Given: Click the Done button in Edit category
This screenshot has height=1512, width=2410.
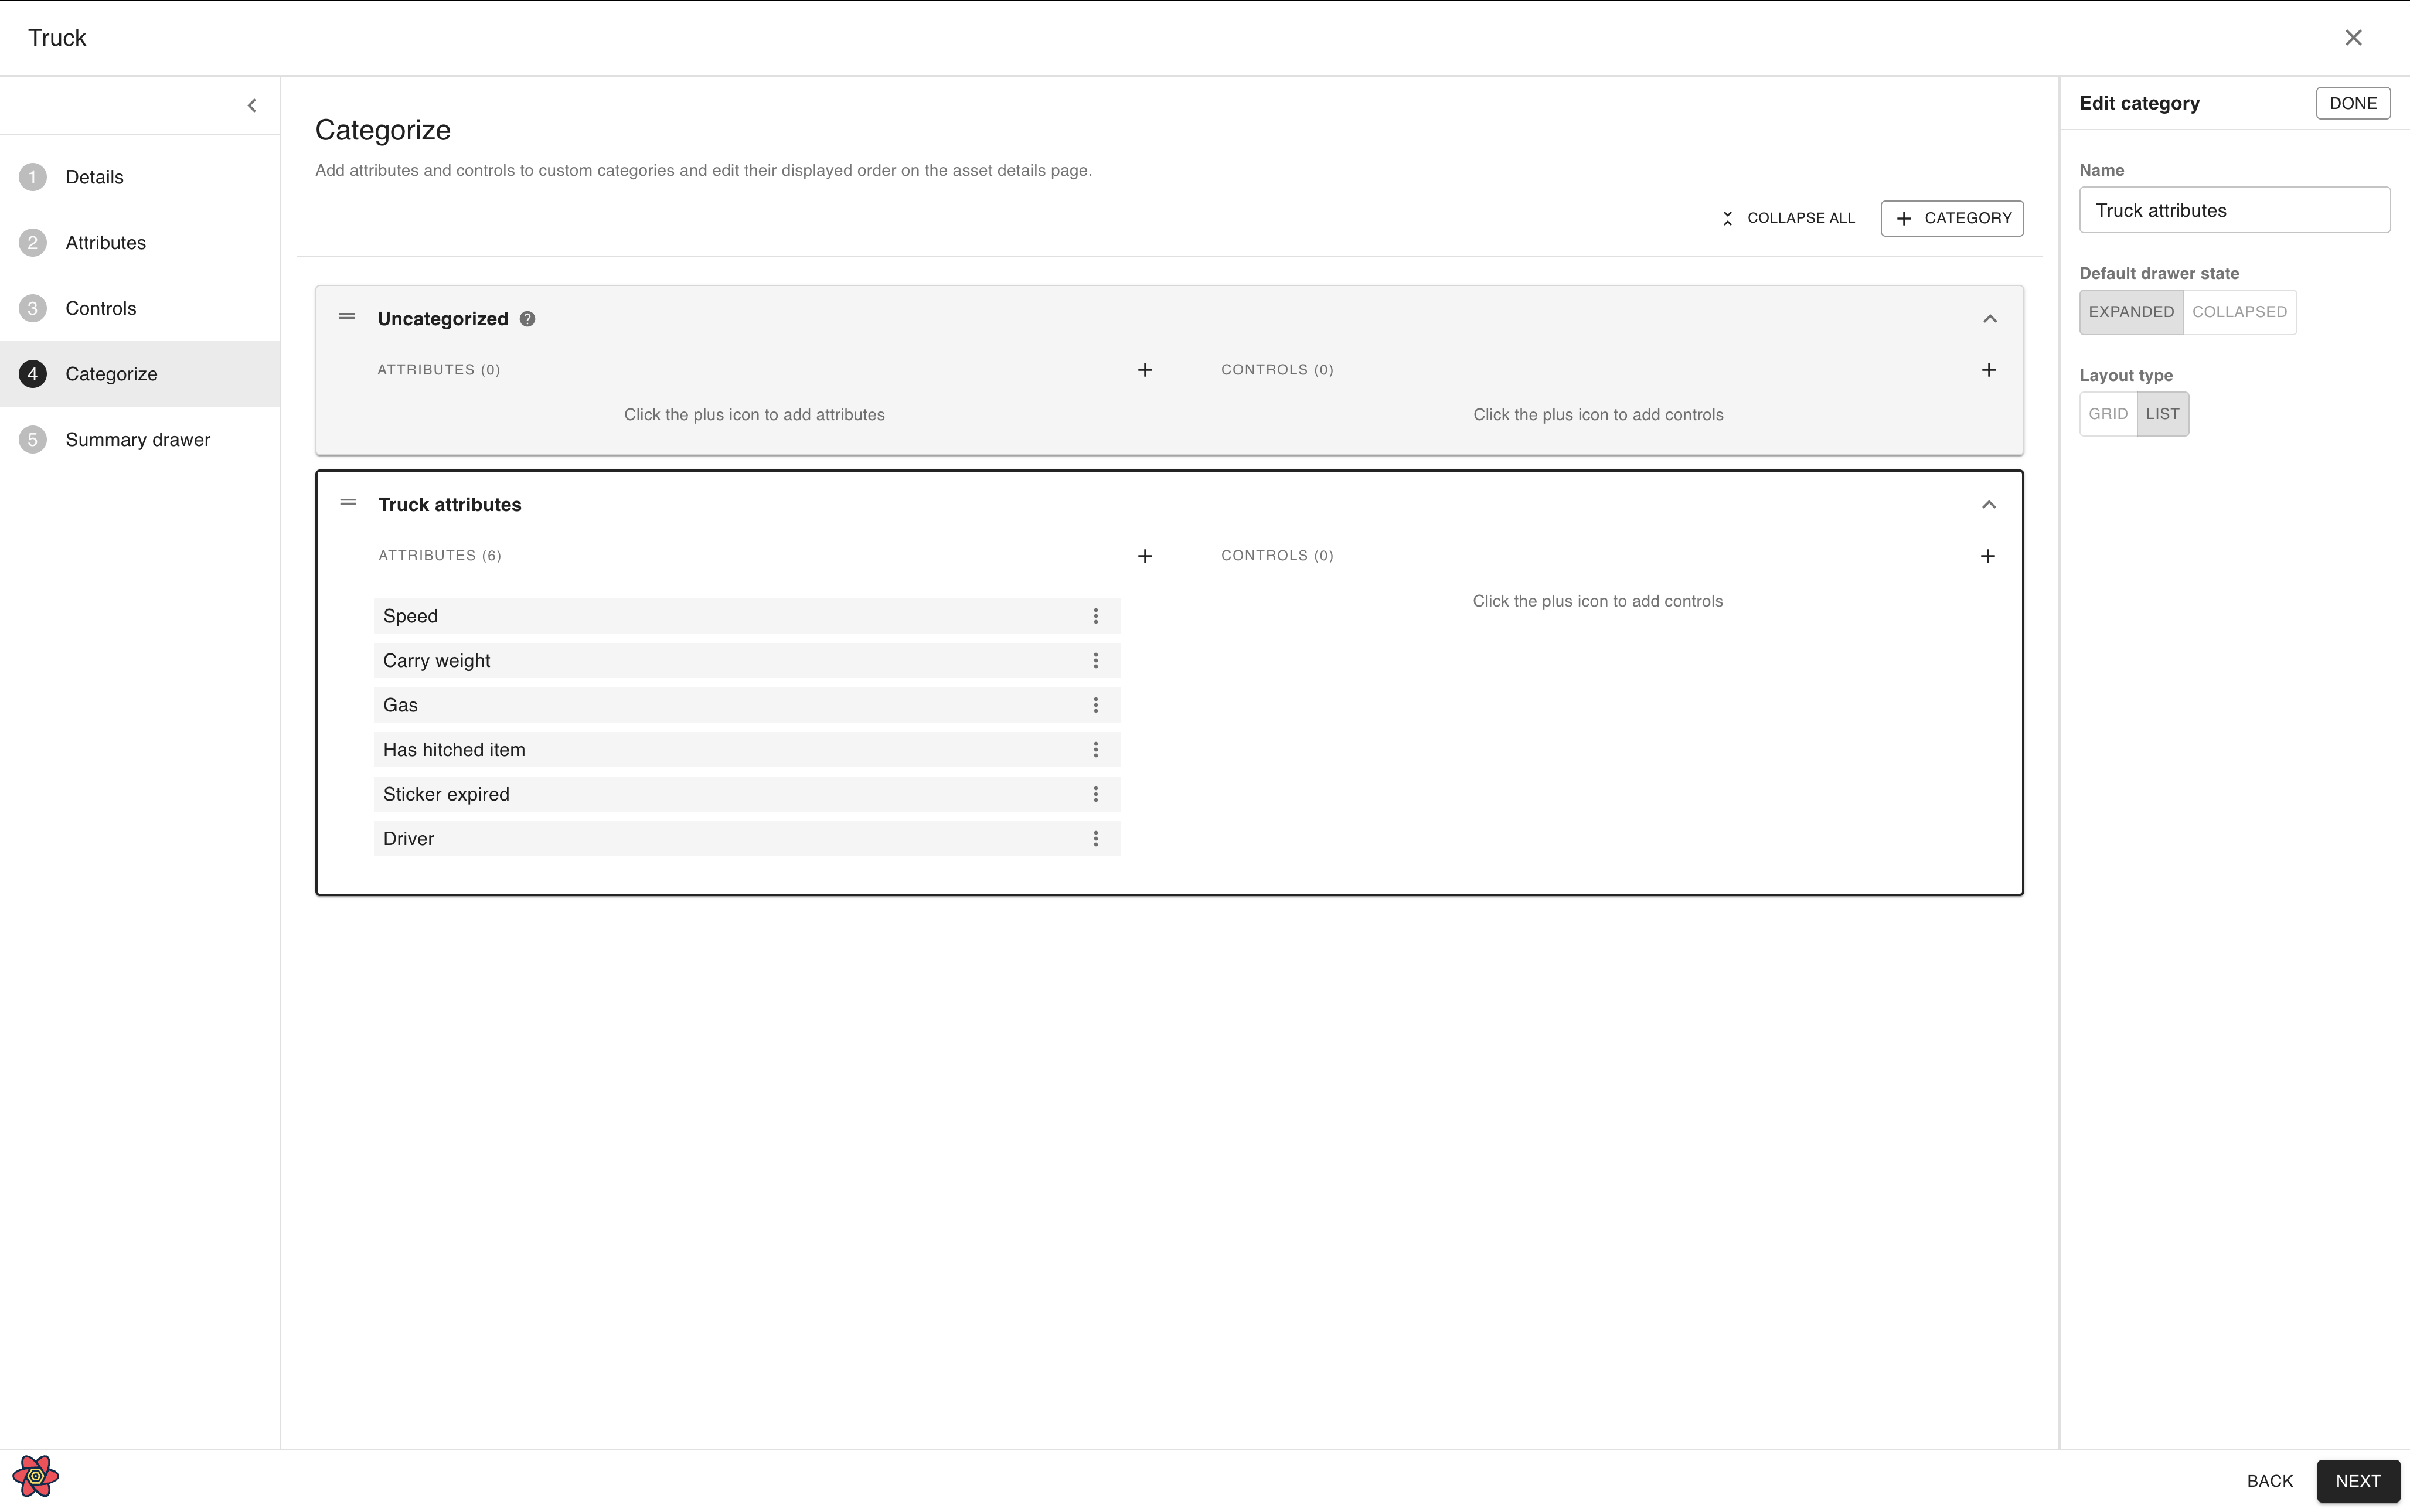Looking at the screenshot, I should pos(2352,103).
